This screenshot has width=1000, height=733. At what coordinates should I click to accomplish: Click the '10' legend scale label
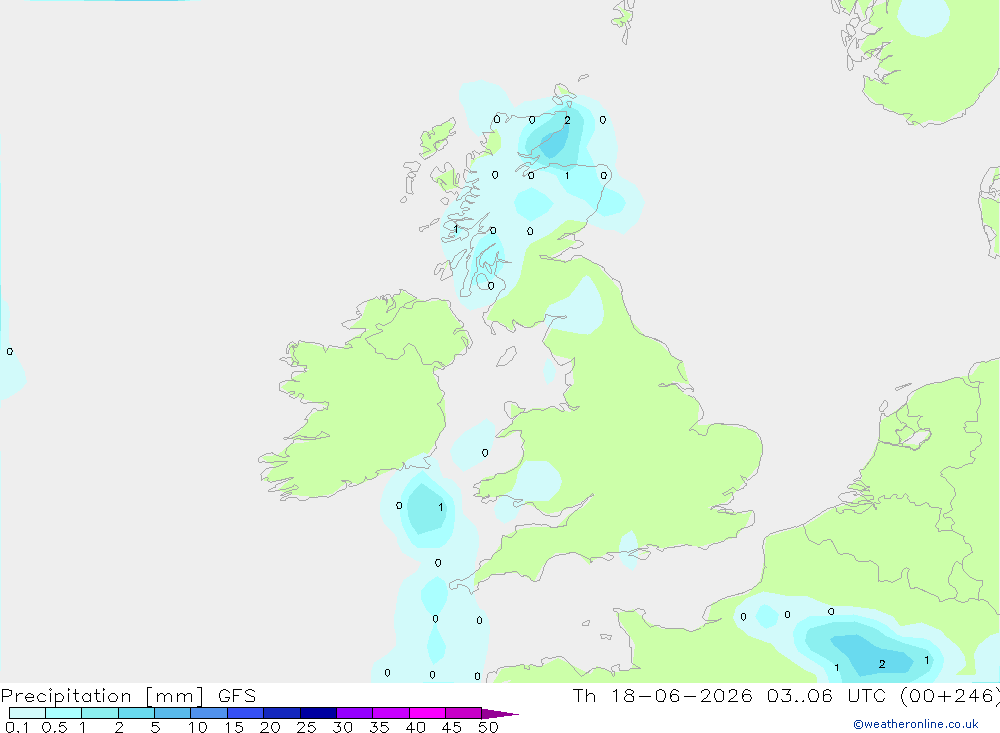pos(198,727)
